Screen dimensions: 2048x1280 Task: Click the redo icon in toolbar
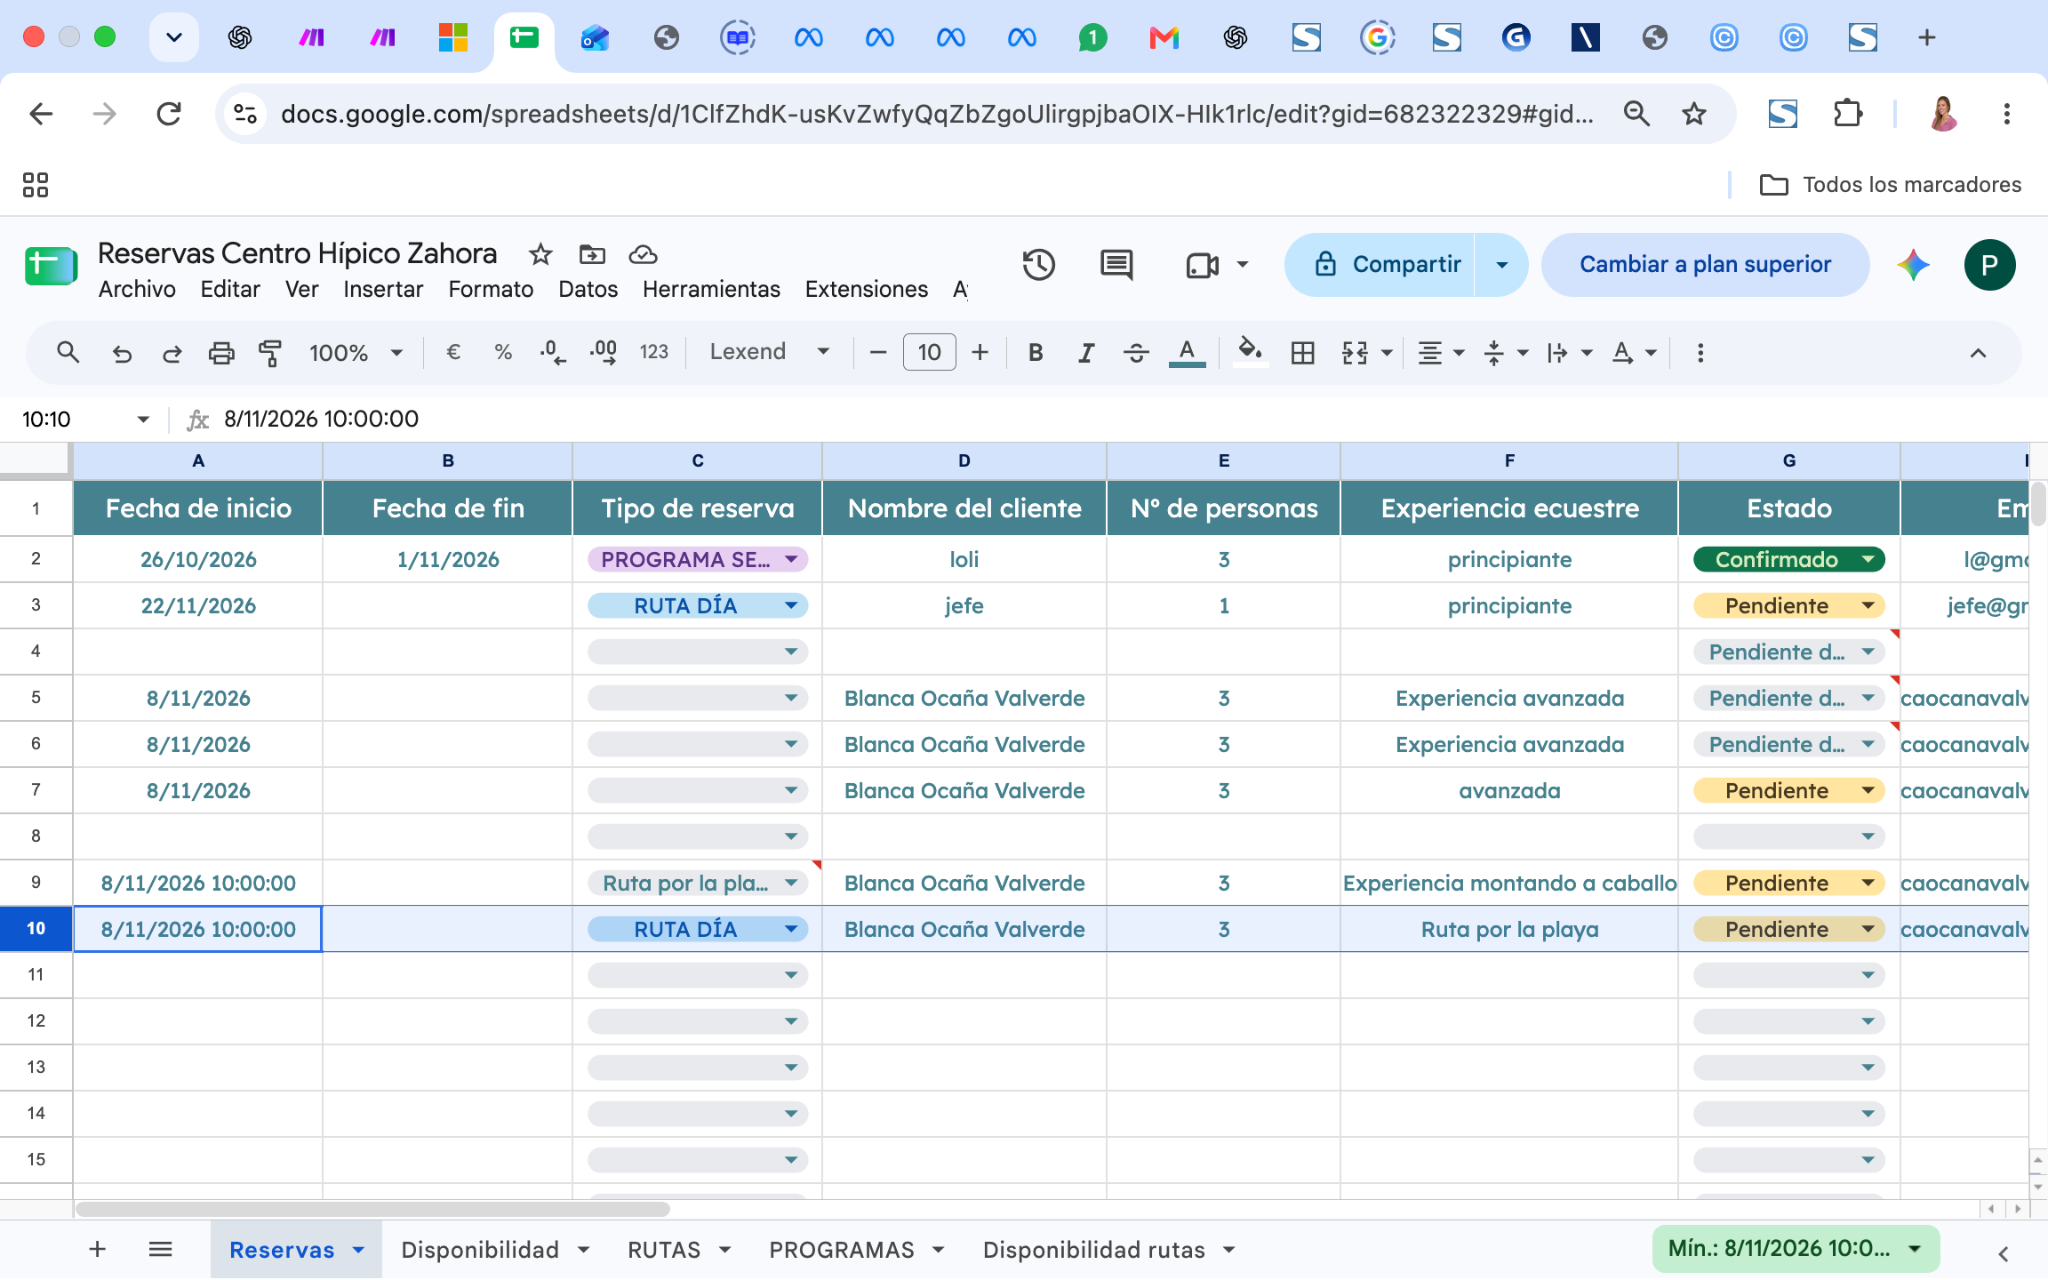click(172, 353)
